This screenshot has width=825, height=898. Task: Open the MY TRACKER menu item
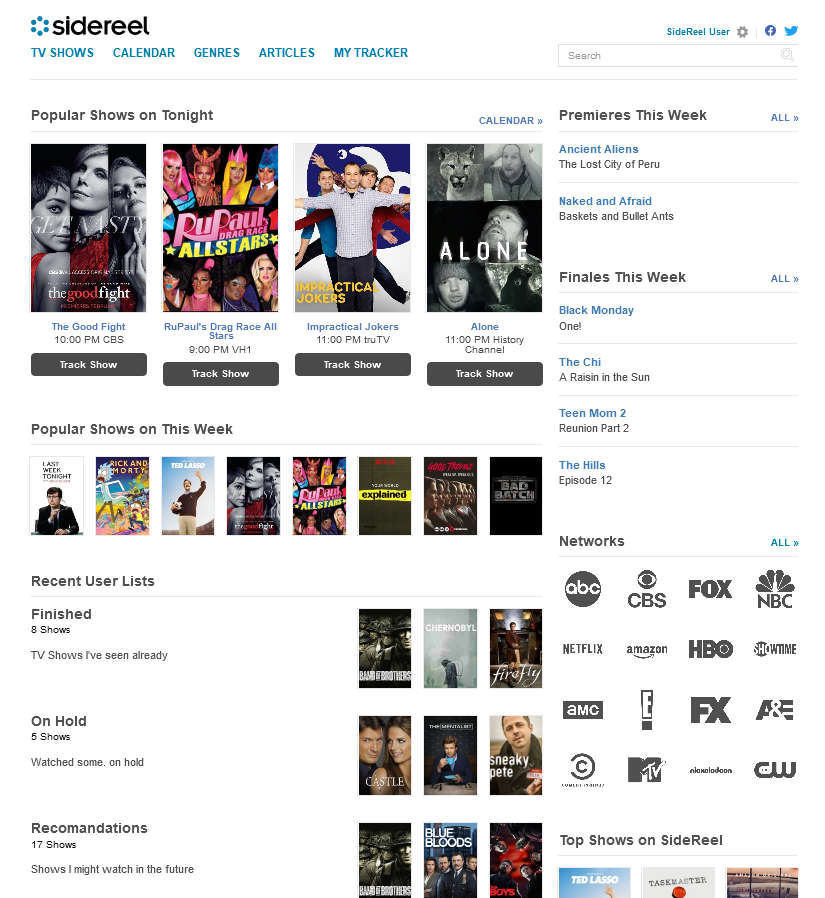[371, 53]
